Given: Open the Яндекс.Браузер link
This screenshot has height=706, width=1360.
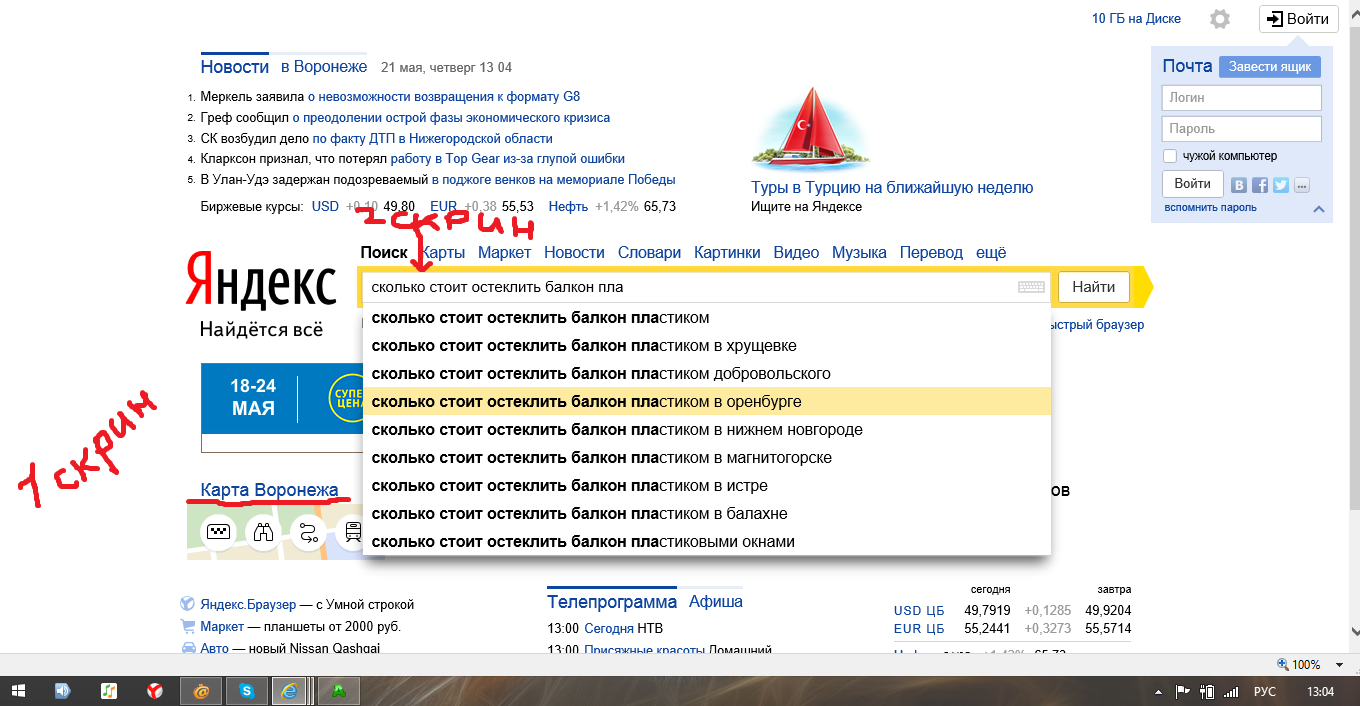Looking at the screenshot, I should [x=248, y=604].
